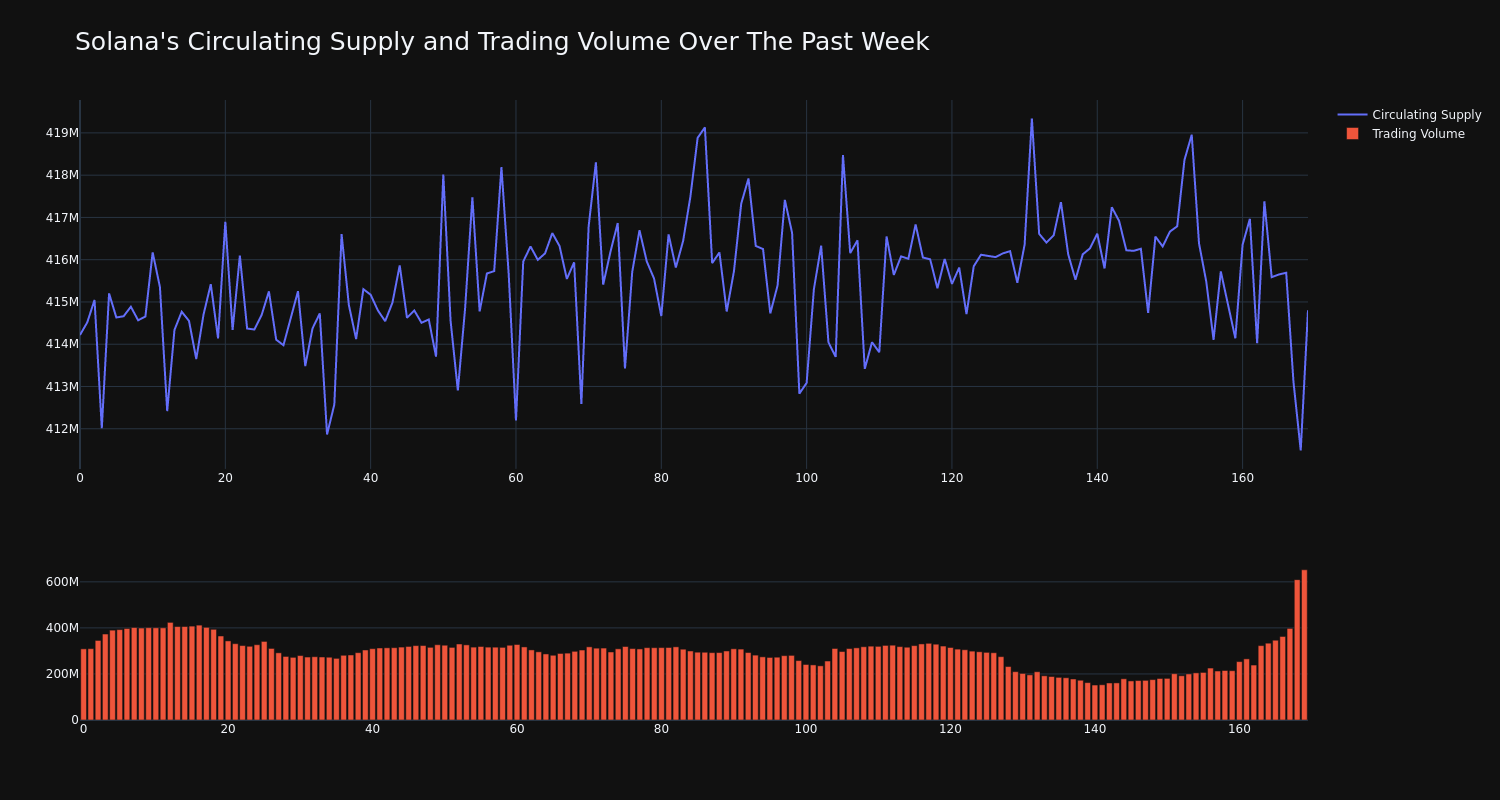Click the supply line peak near x=86
1500x800 pixels.
click(x=704, y=127)
